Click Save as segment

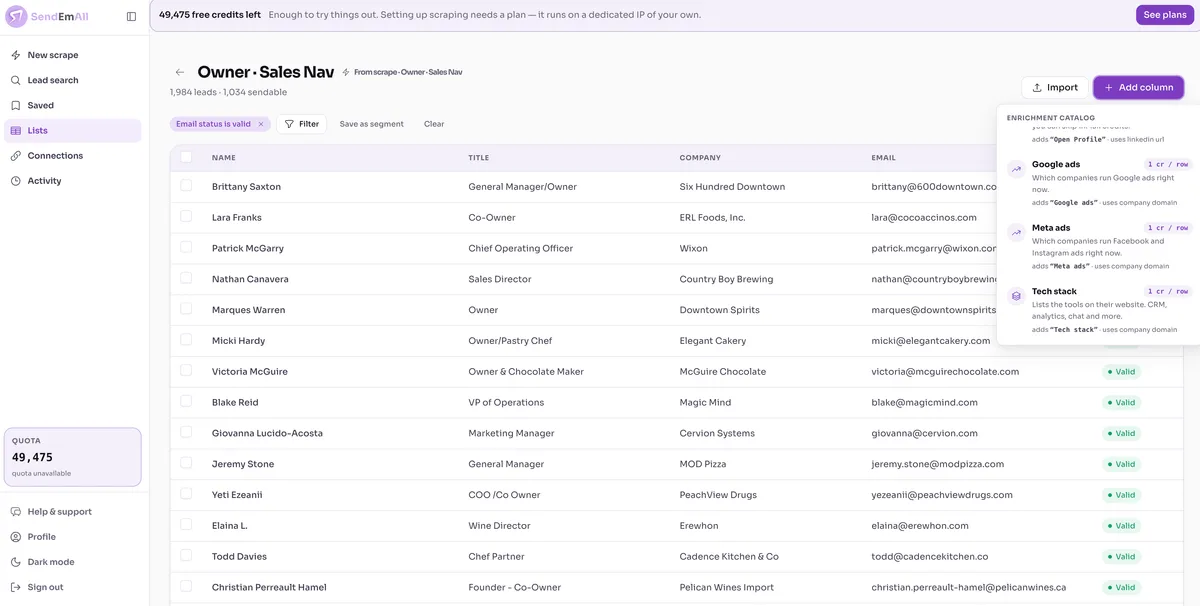pyautogui.click(x=371, y=124)
